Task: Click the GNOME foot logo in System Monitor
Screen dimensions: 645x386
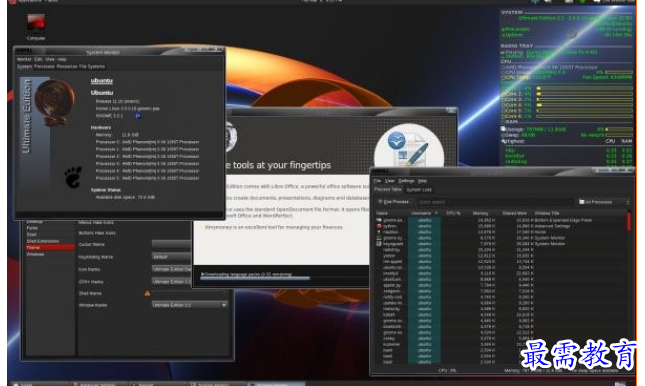Action: point(73,177)
